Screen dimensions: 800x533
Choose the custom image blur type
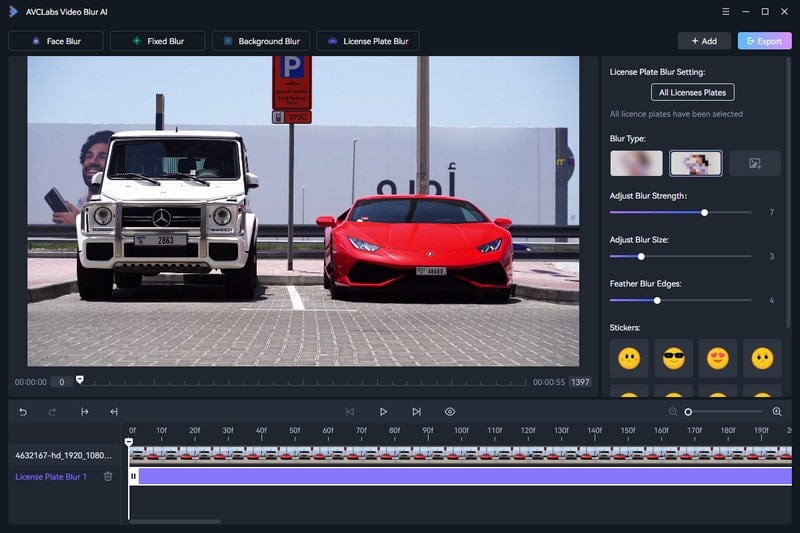click(755, 163)
